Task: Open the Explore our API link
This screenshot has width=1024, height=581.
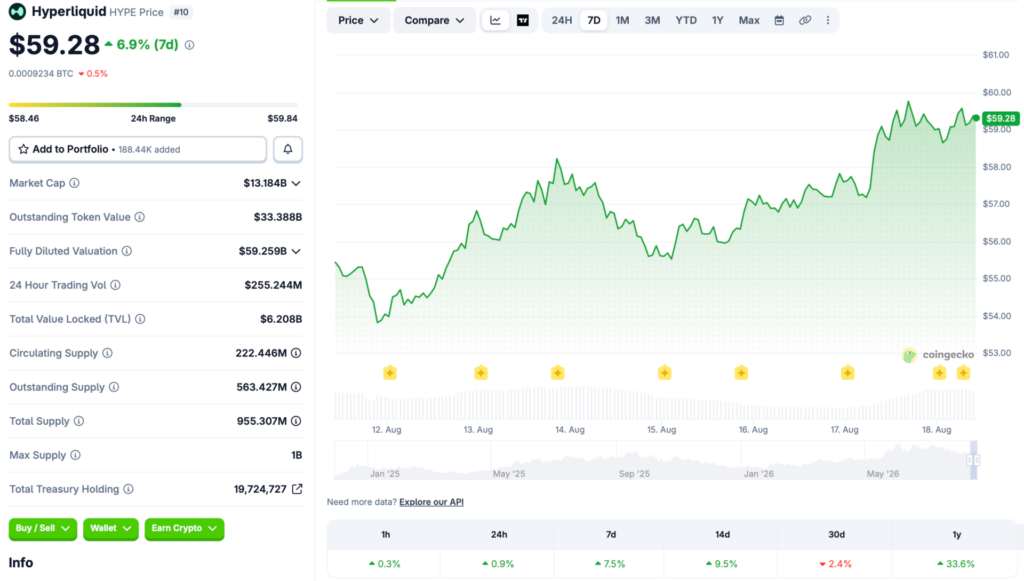Action: tap(431, 502)
